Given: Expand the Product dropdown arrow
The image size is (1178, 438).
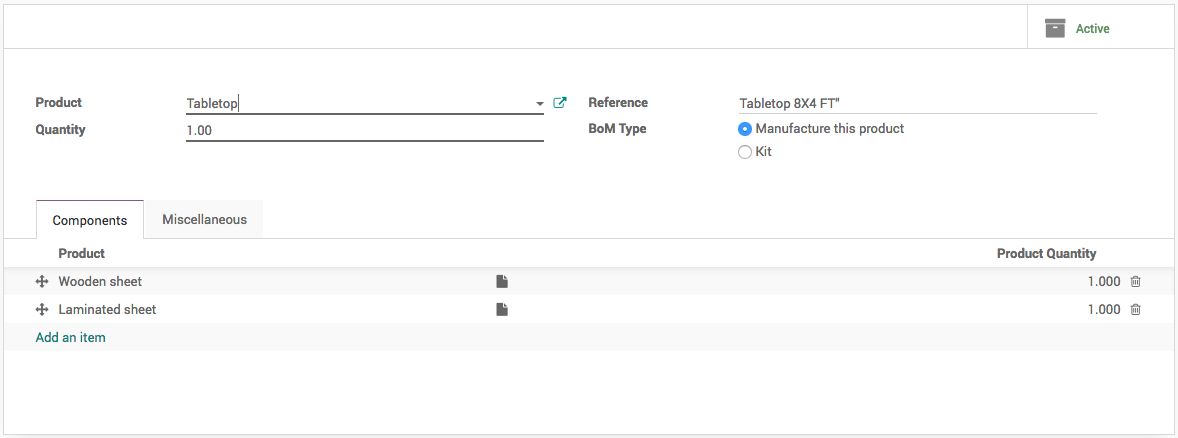Looking at the screenshot, I should point(540,103).
